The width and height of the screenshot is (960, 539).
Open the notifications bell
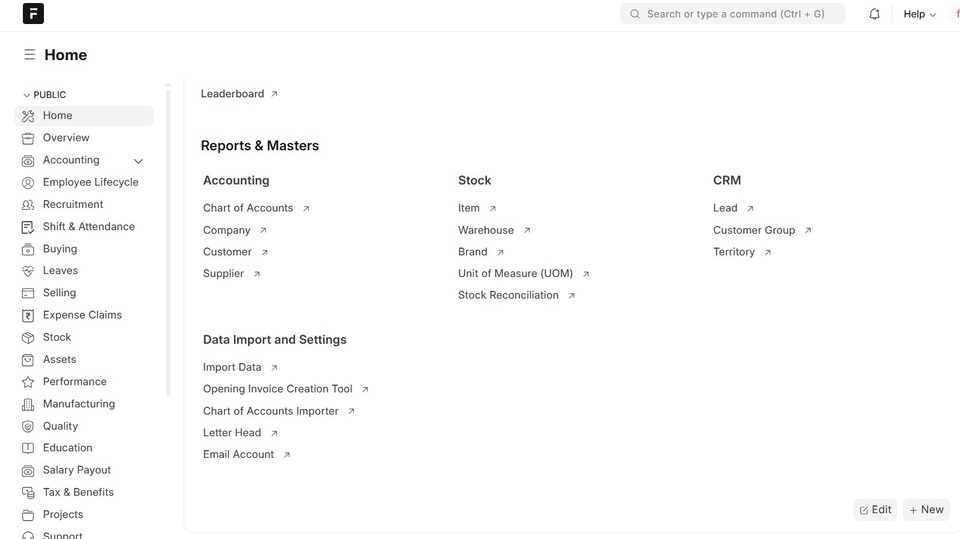pyautogui.click(x=874, y=14)
